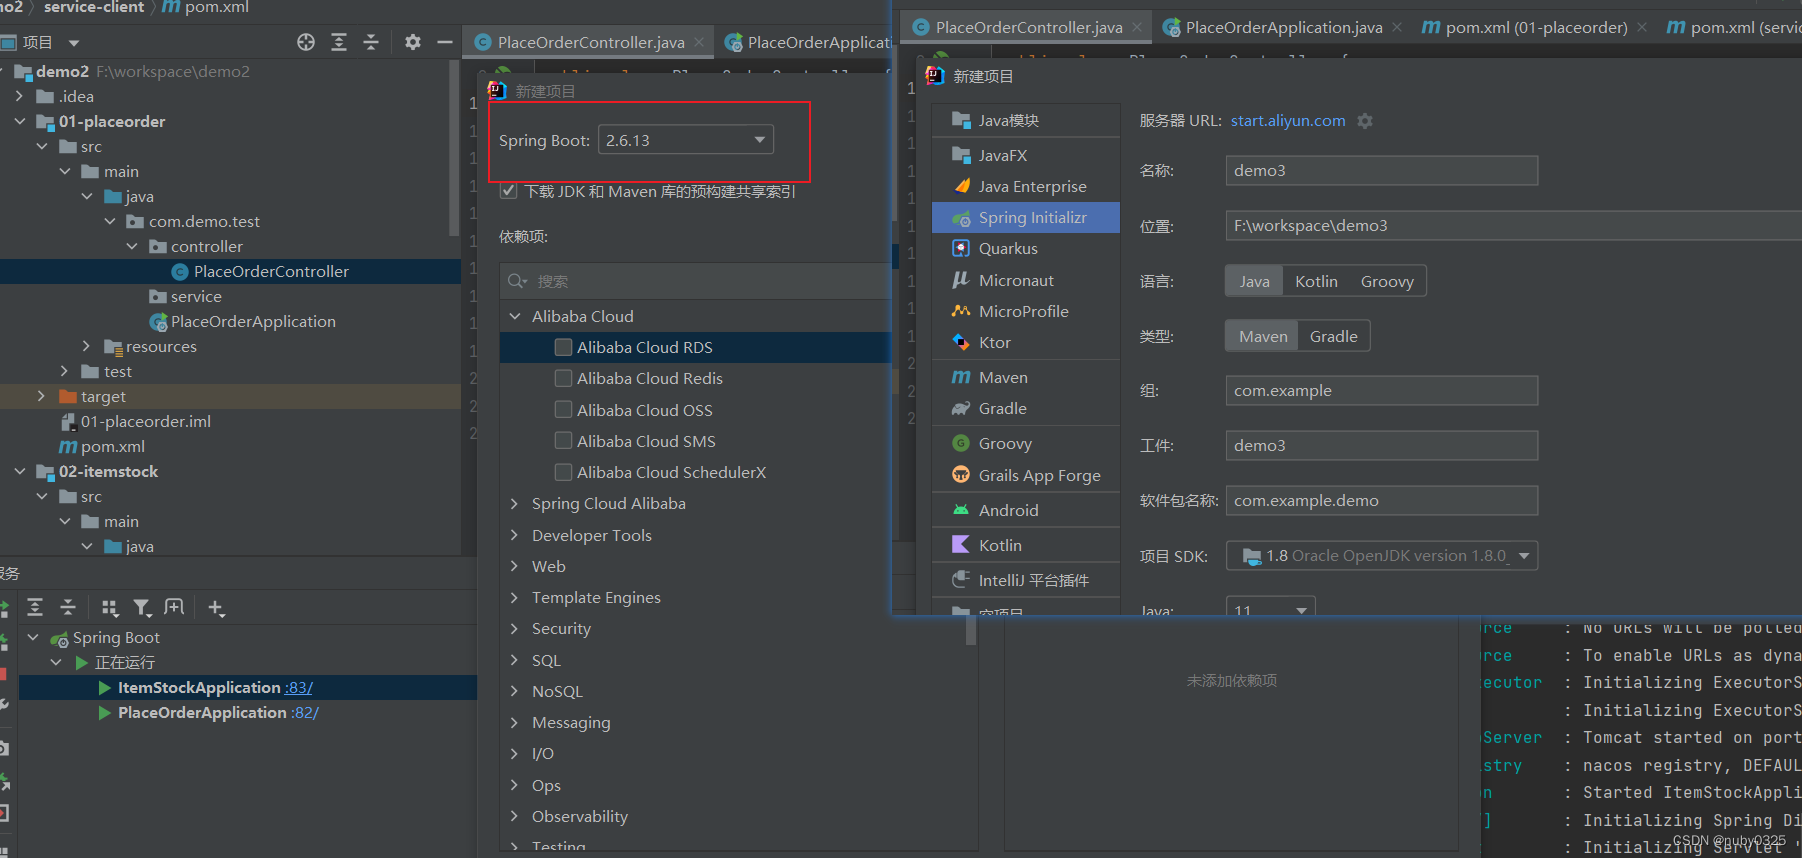The height and width of the screenshot is (858, 1802).
Task: Collapse Alibaba Cloud dependency group
Action: coord(515,316)
